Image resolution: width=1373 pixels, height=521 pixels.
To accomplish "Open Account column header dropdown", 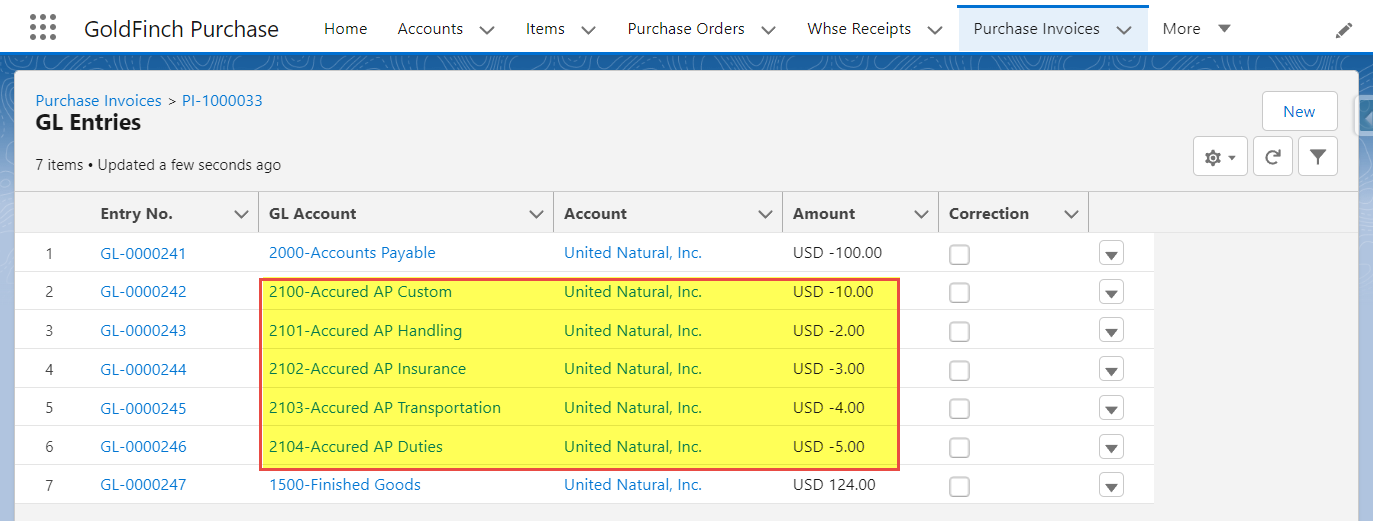I will (x=765, y=214).
